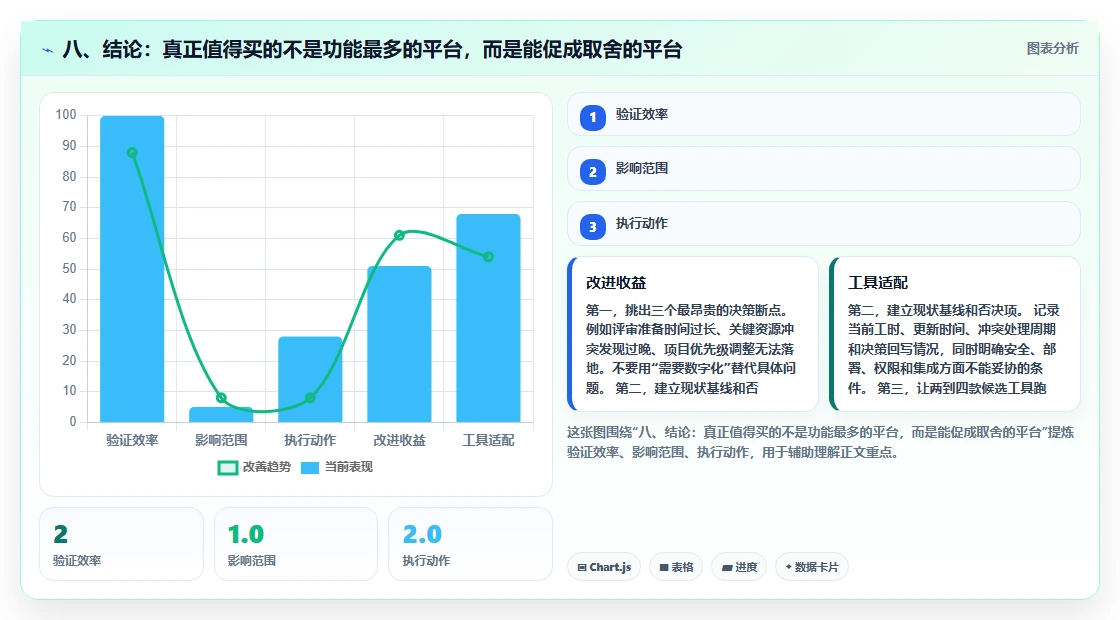Click the trend line point above 验证效率
Screen dimensions: 1120x620
point(132,153)
